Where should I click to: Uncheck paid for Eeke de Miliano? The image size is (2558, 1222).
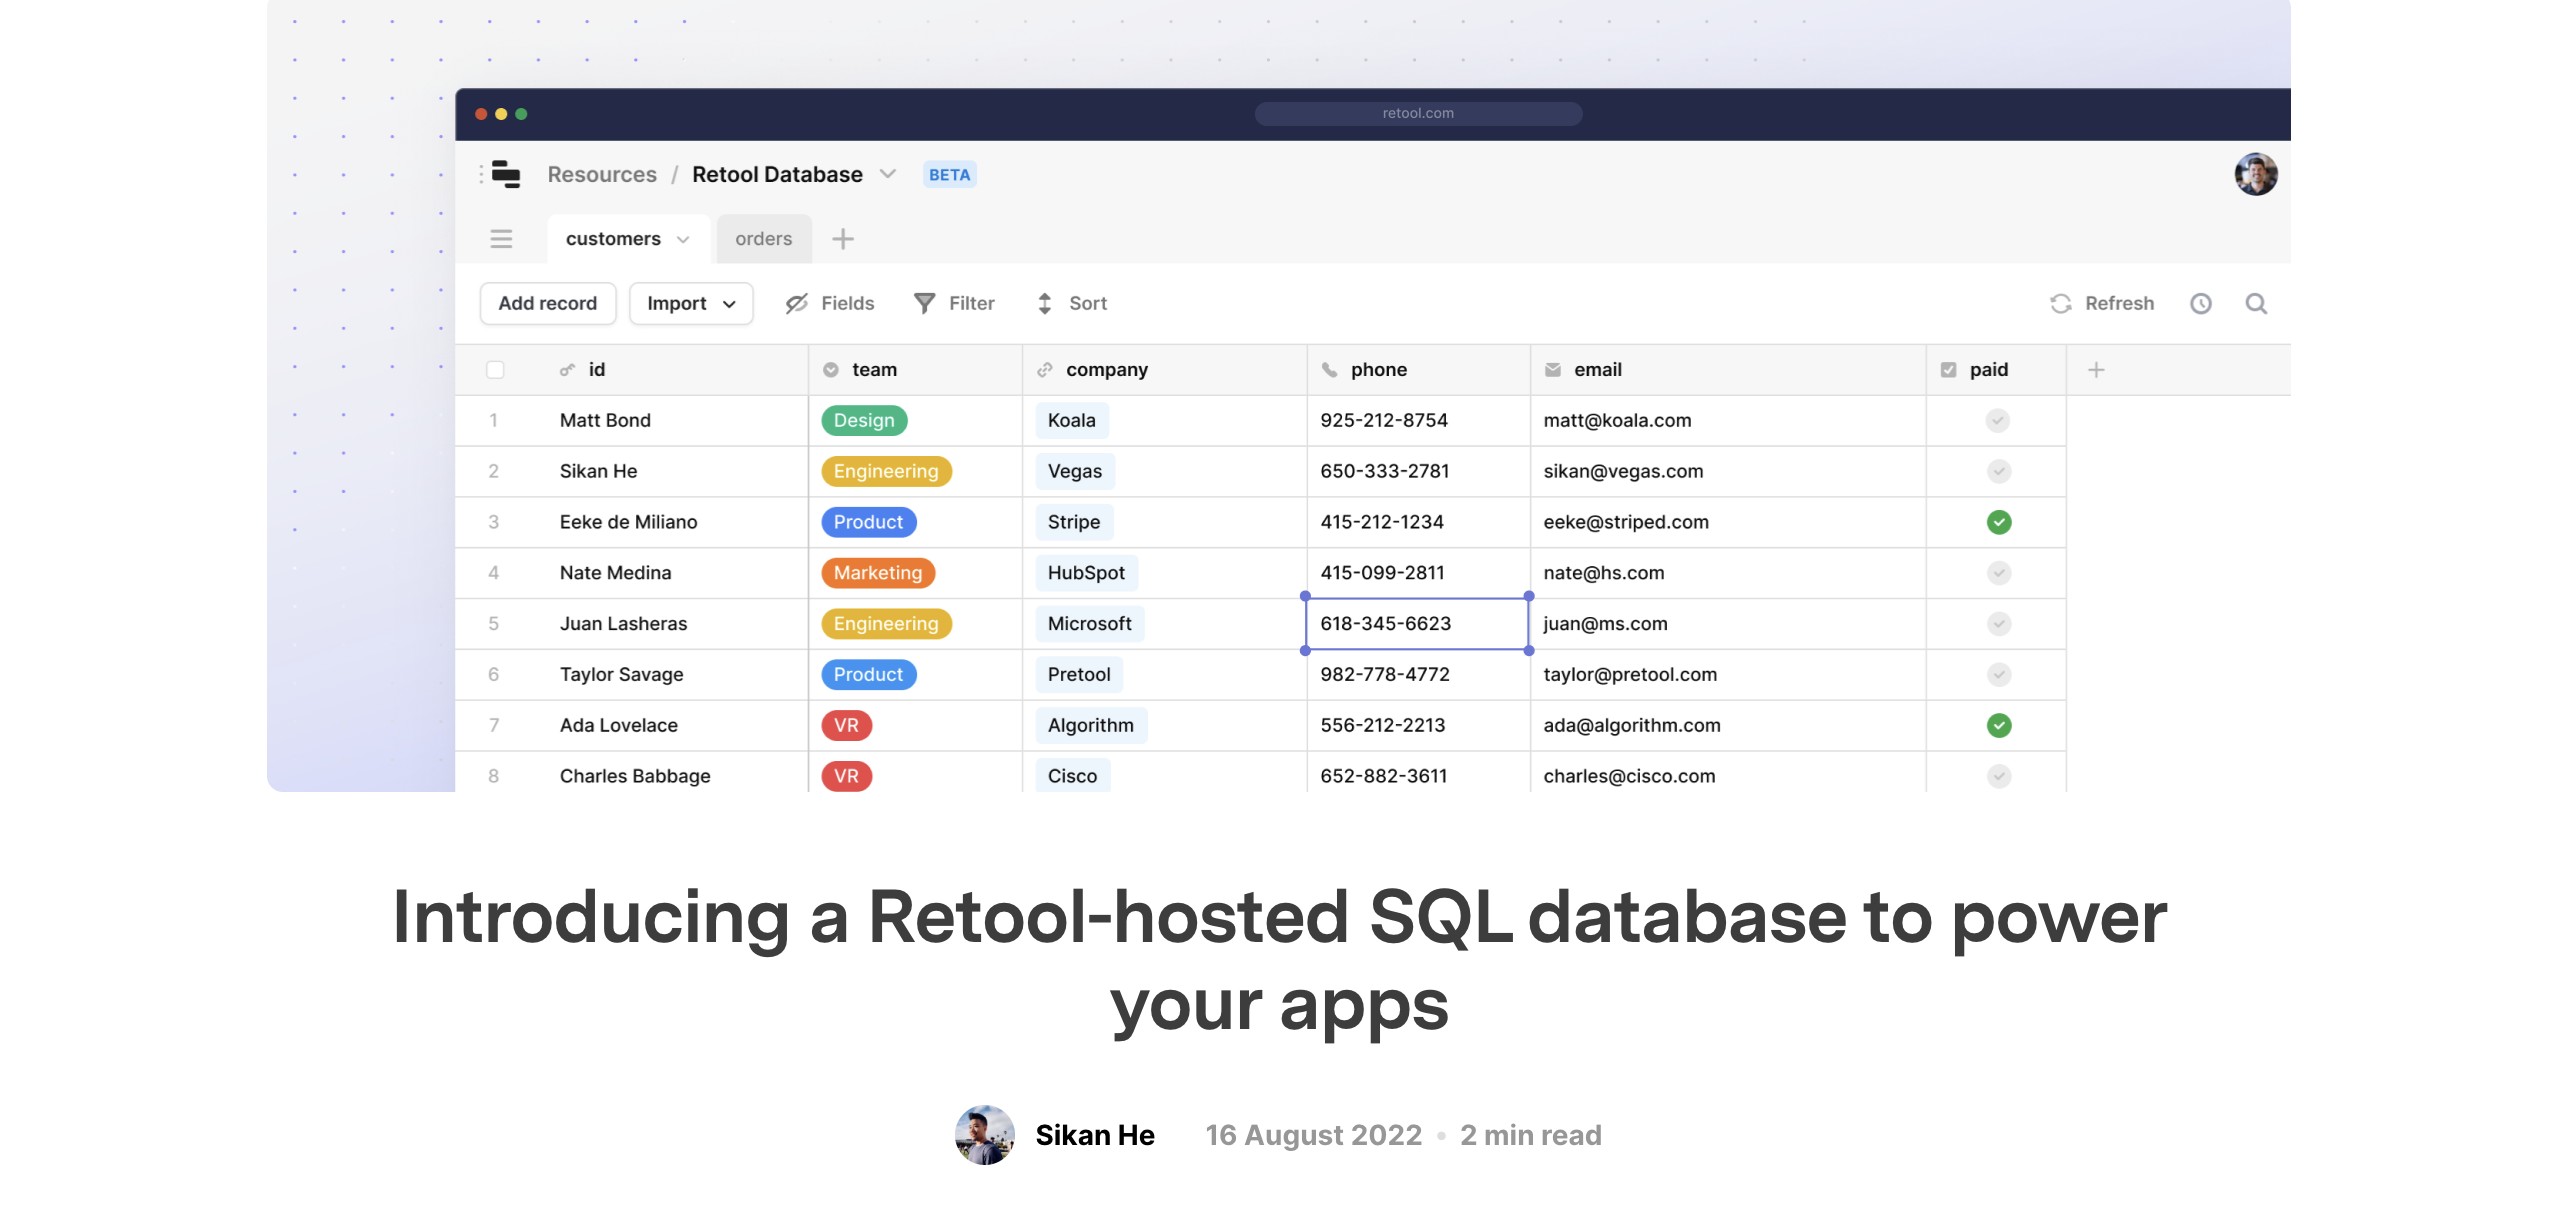tap(1998, 522)
